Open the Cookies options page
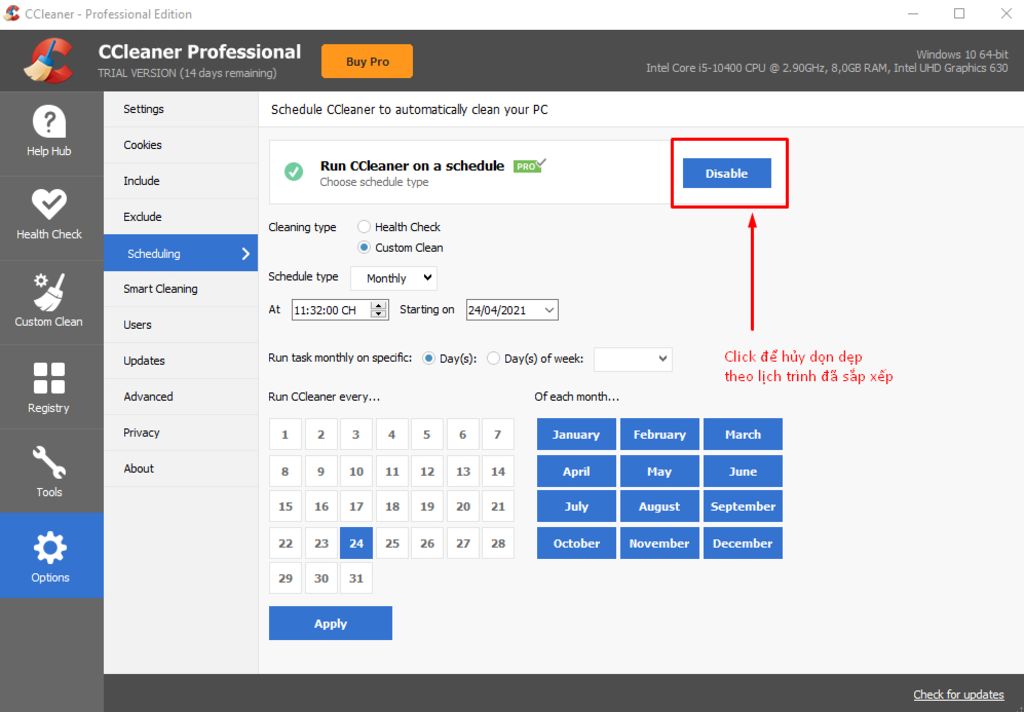This screenshot has height=712, width=1024. [x=181, y=145]
